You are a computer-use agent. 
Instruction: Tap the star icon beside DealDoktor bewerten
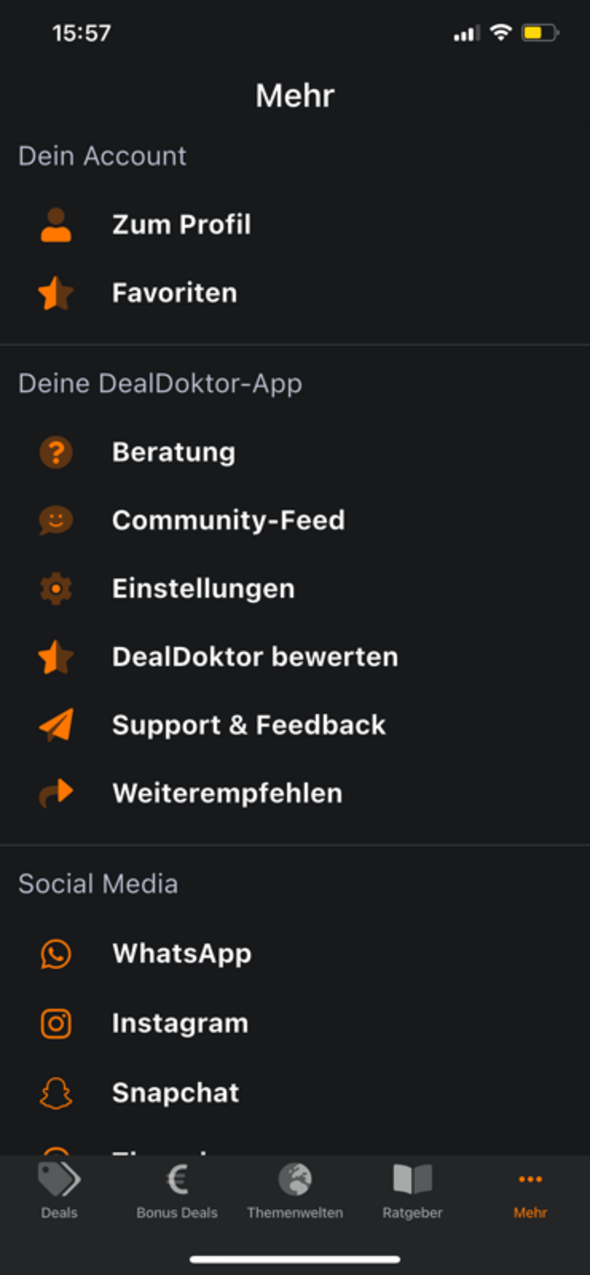[x=56, y=657]
